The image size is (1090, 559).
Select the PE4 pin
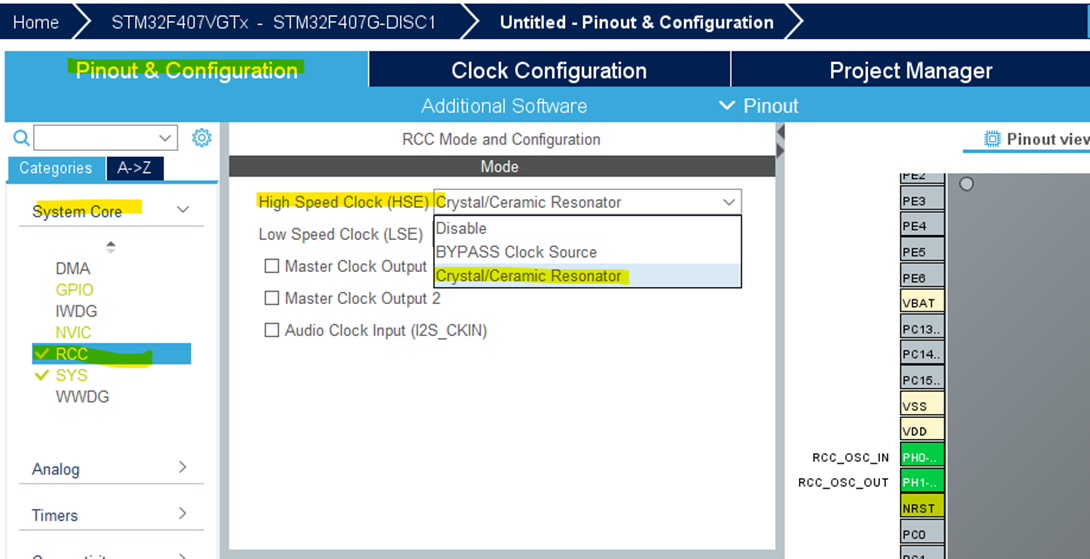(x=922, y=225)
